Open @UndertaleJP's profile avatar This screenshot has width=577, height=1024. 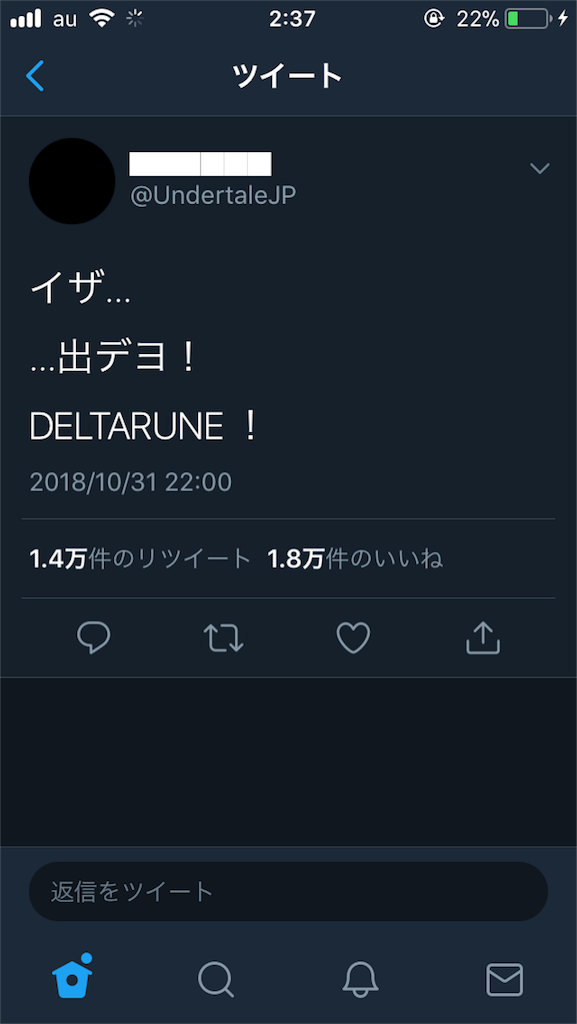71,182
